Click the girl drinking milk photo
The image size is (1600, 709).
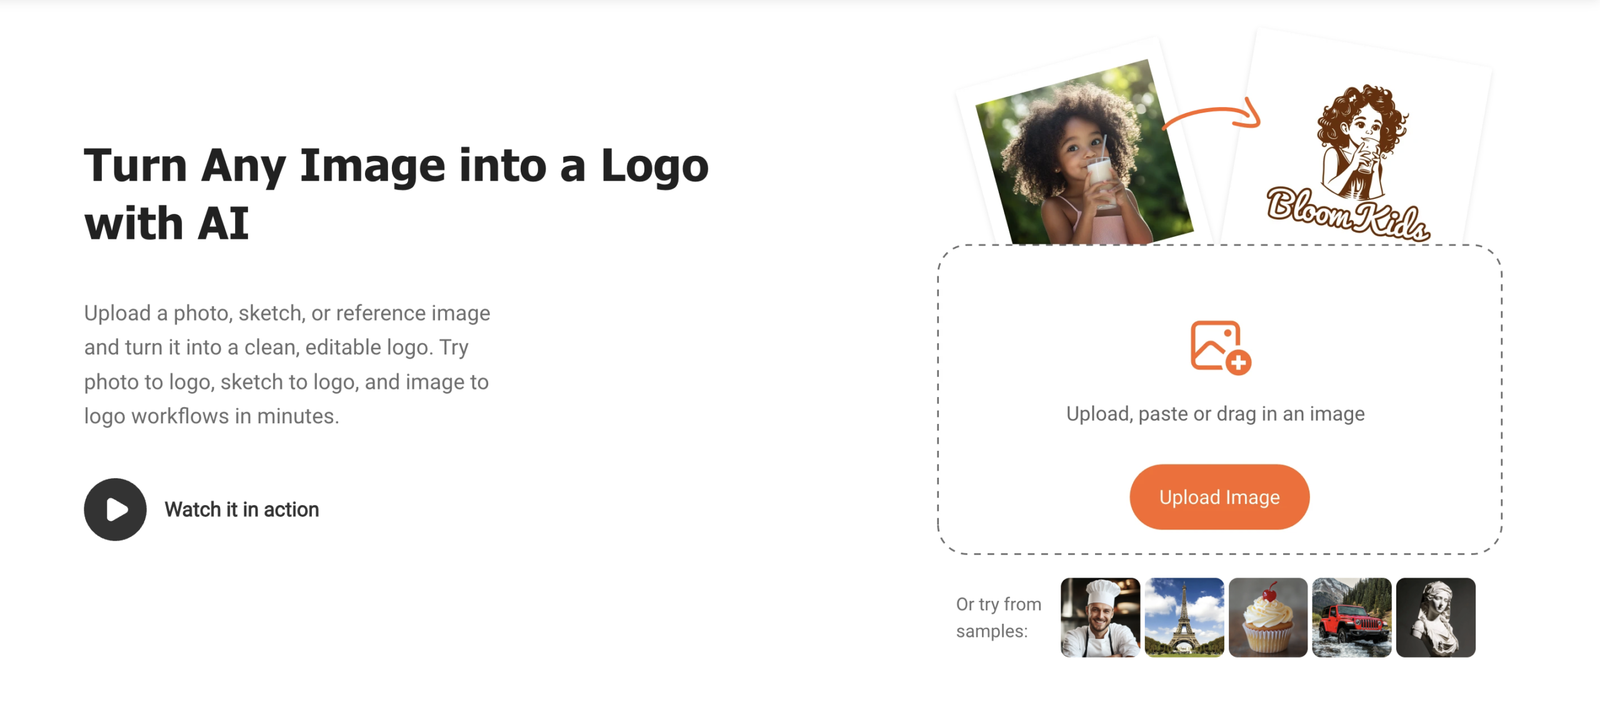click(1084, 155)
